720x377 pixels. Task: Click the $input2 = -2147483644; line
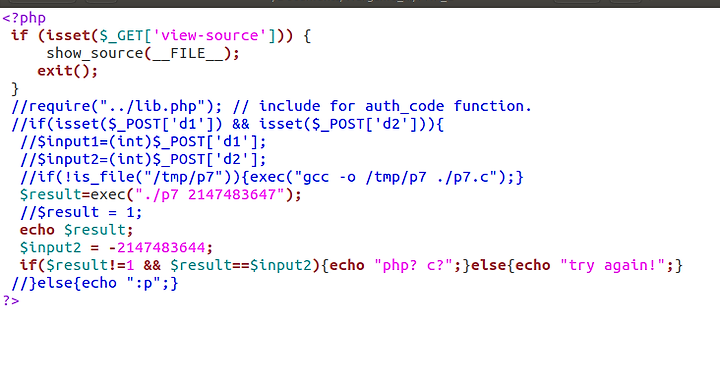(x=116, y=248)
